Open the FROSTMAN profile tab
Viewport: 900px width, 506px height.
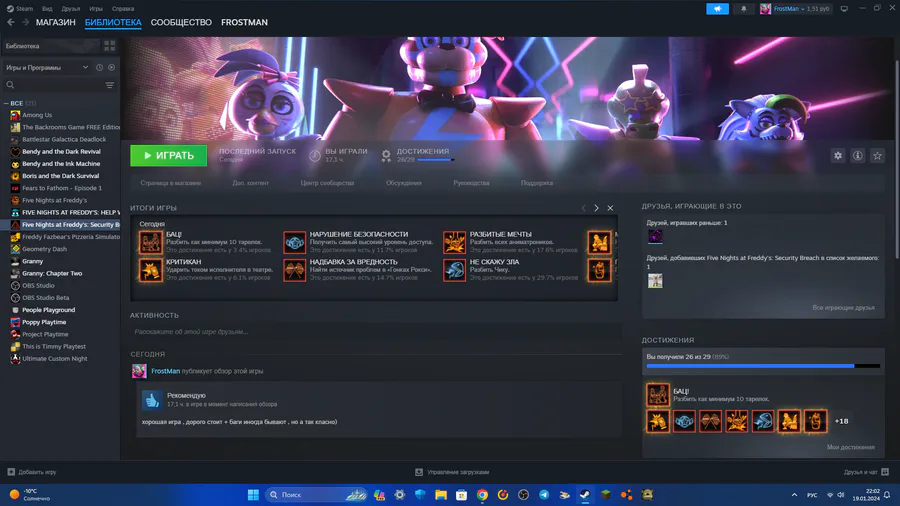[x=245, y=22]
